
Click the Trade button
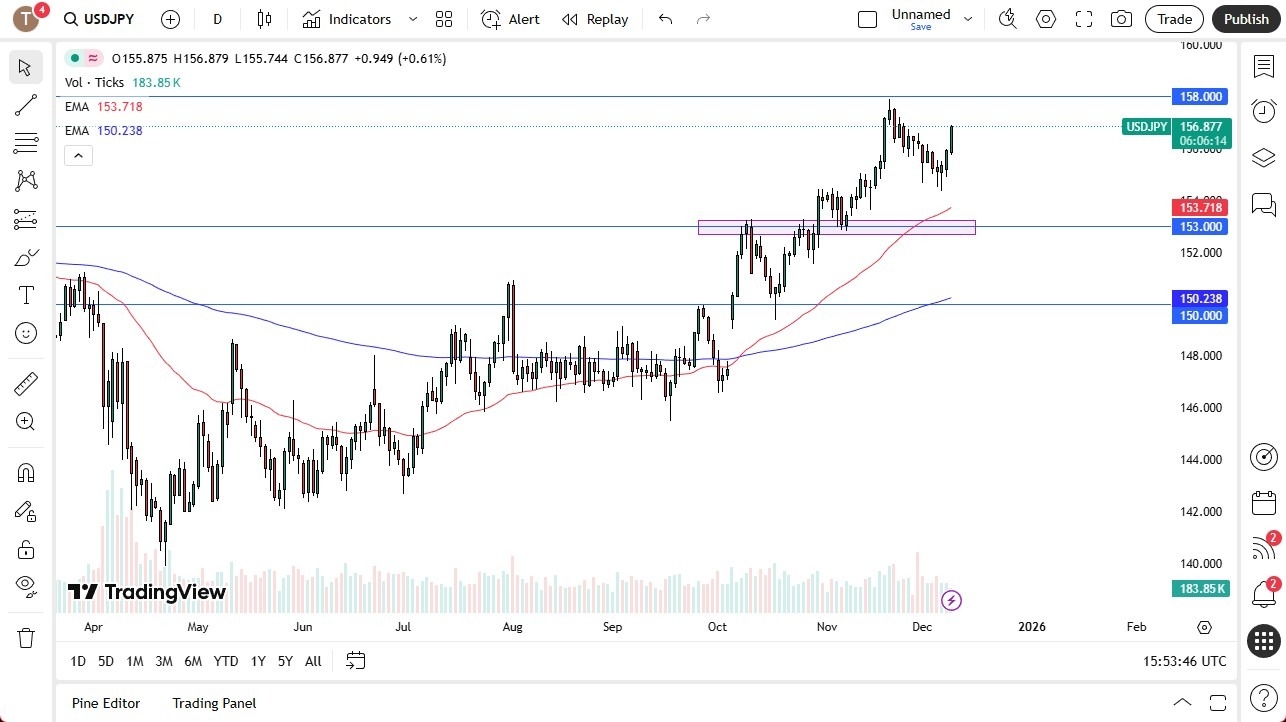(x=1173, y=19)
